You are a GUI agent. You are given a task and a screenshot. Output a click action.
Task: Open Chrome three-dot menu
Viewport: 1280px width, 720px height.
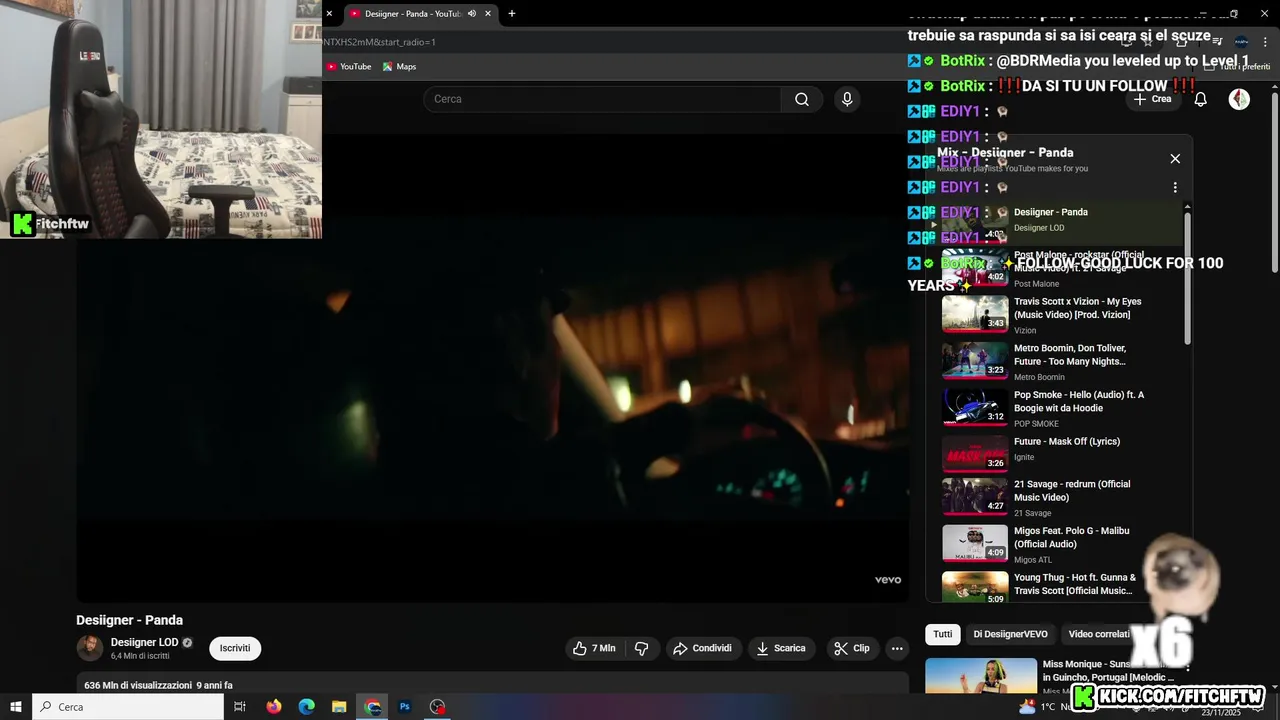[1264, 42]
